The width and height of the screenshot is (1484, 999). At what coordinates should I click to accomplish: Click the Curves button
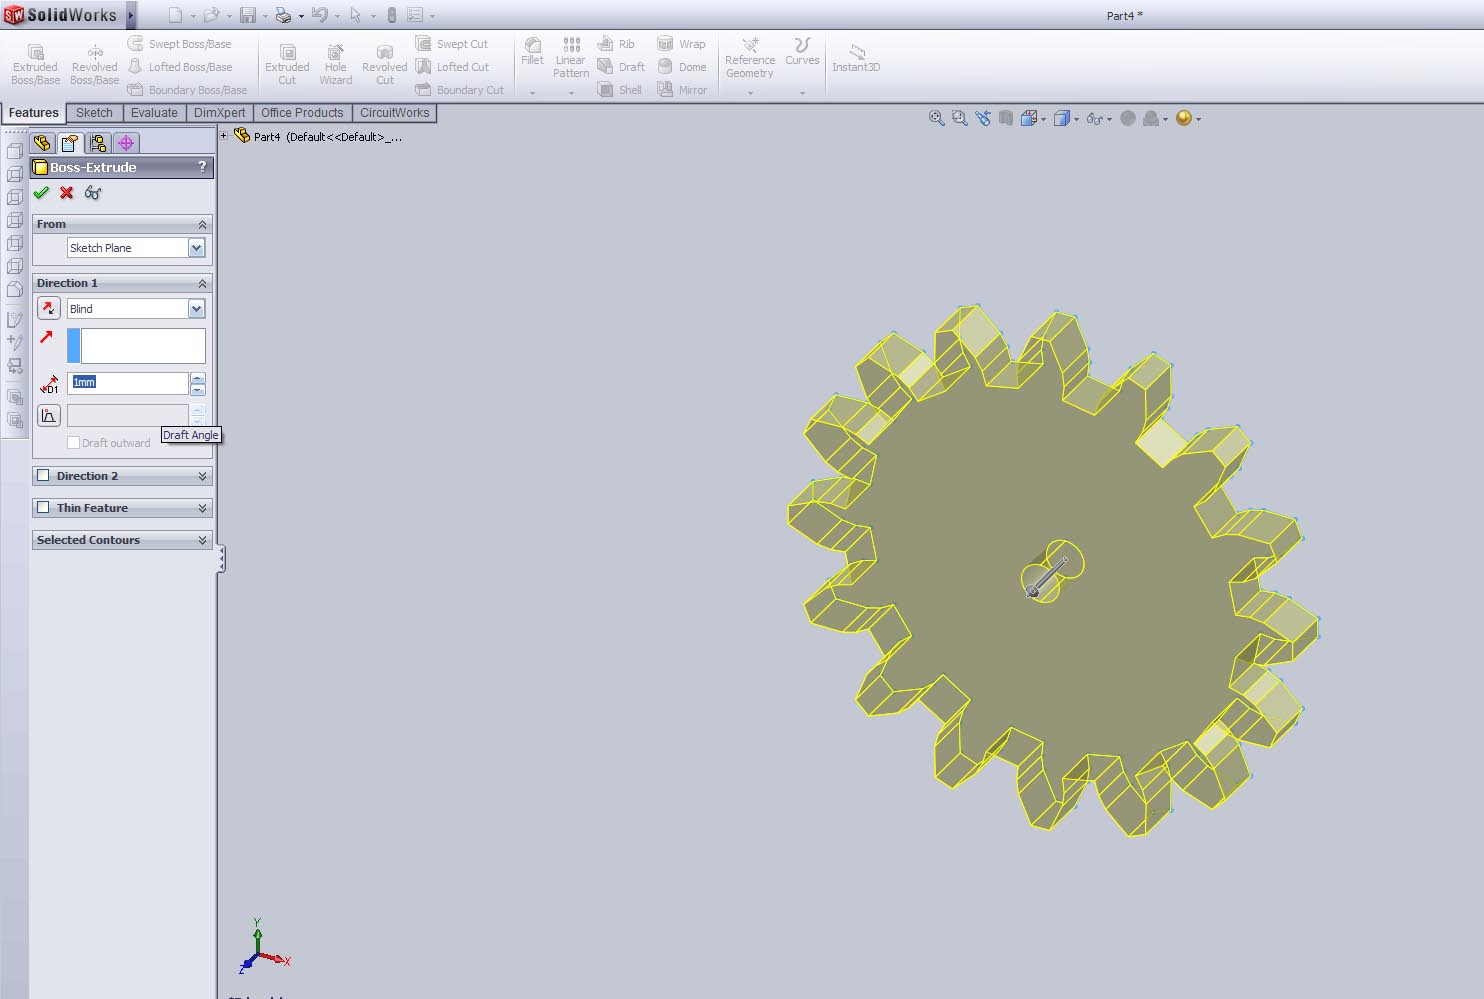point(802,52)
